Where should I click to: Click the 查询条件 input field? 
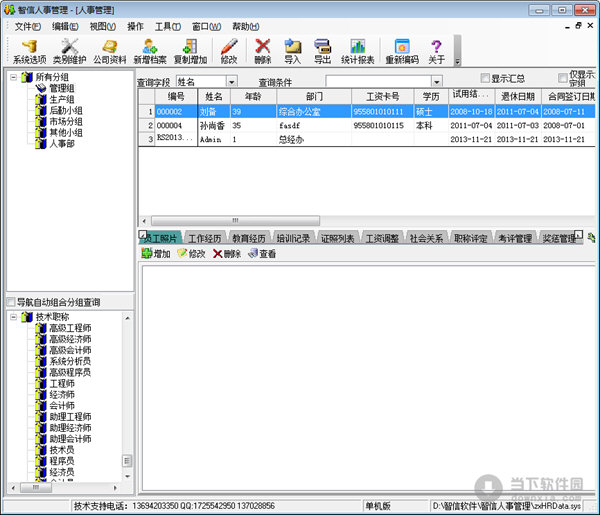click(378, 81)
